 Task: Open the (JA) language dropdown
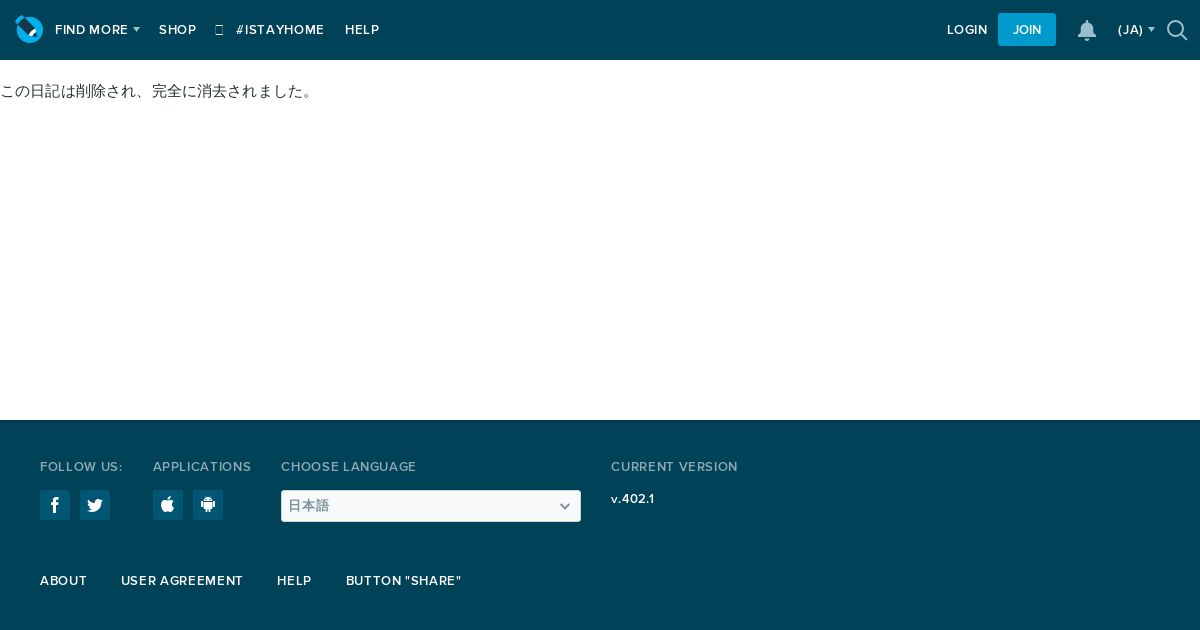point(1136,30)
